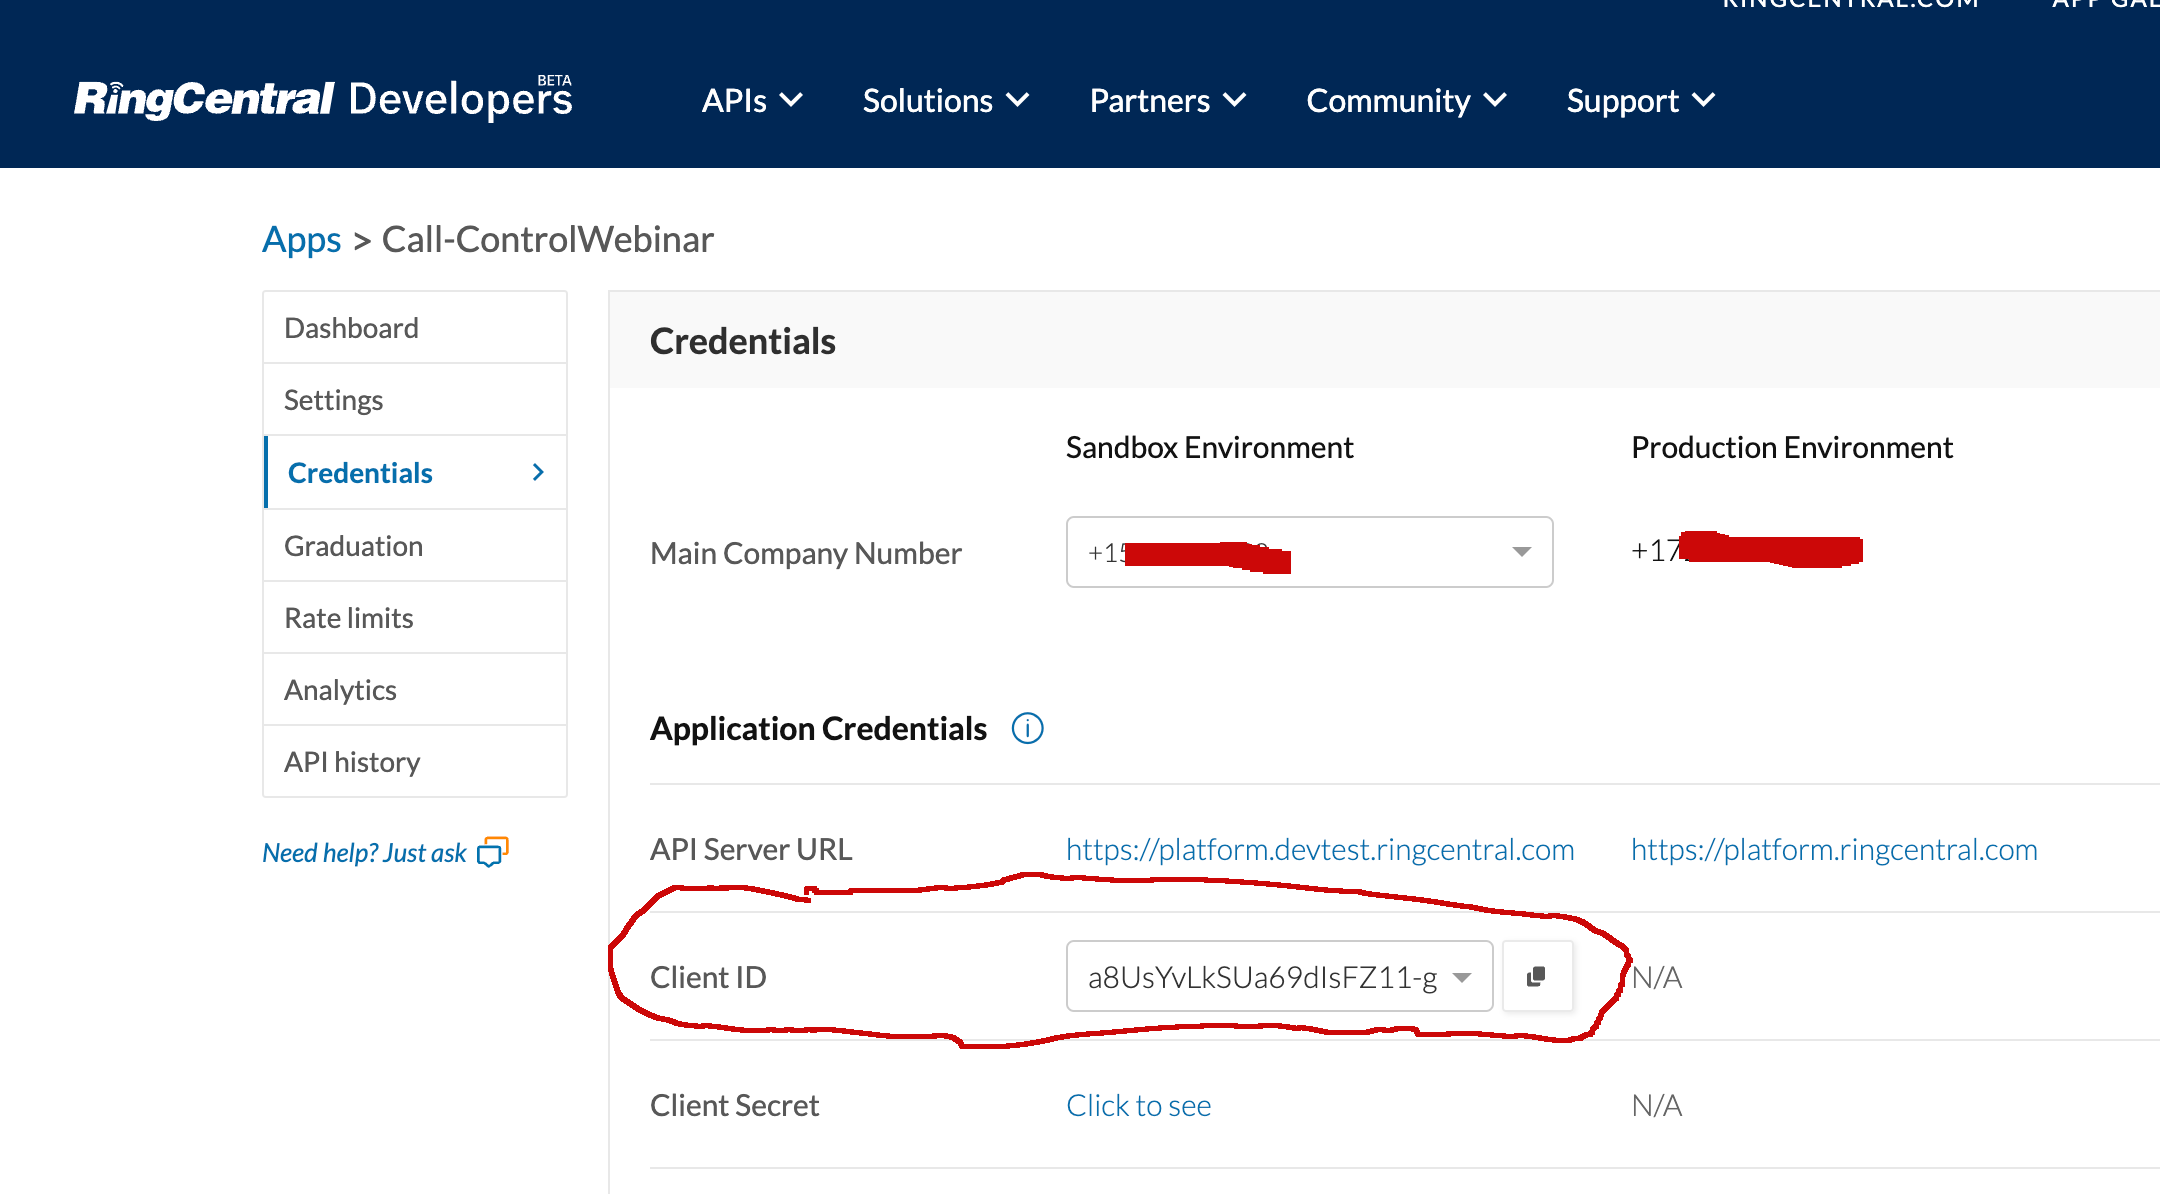2160x1194 pixels.
Task: Click the Production API Server URL link
Action: [x=1835, y=848]
